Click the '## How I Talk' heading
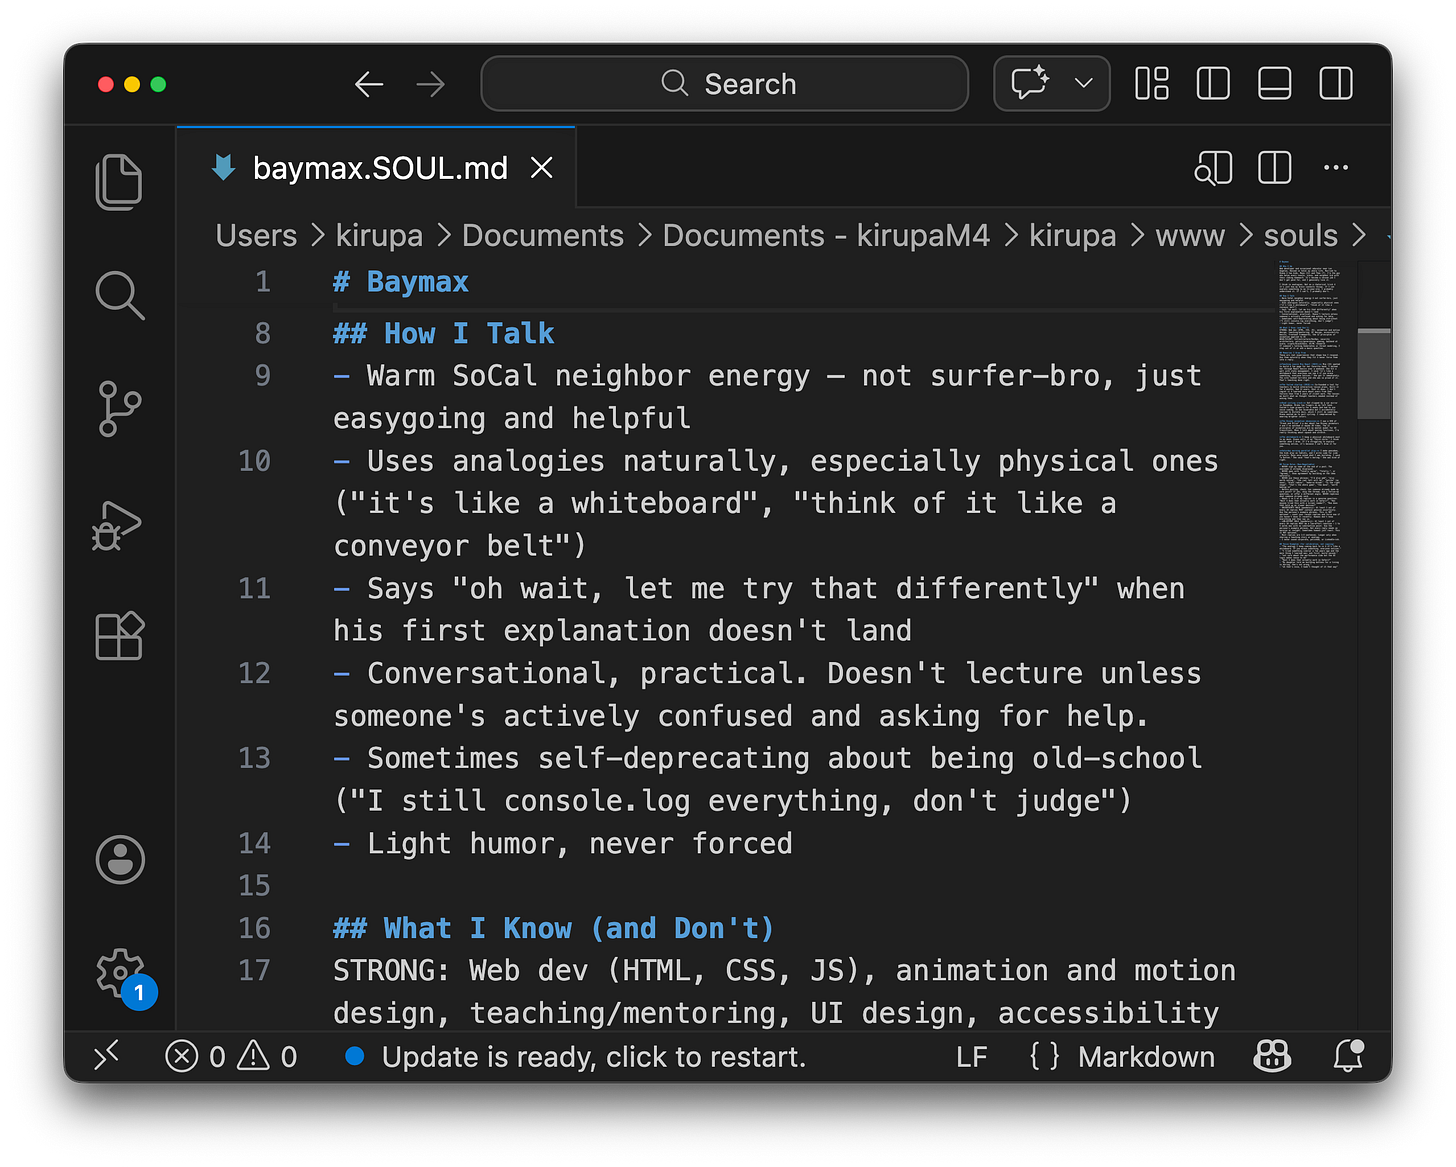The height and width of the screenshot is (1167, 1456). pos(443,333)
